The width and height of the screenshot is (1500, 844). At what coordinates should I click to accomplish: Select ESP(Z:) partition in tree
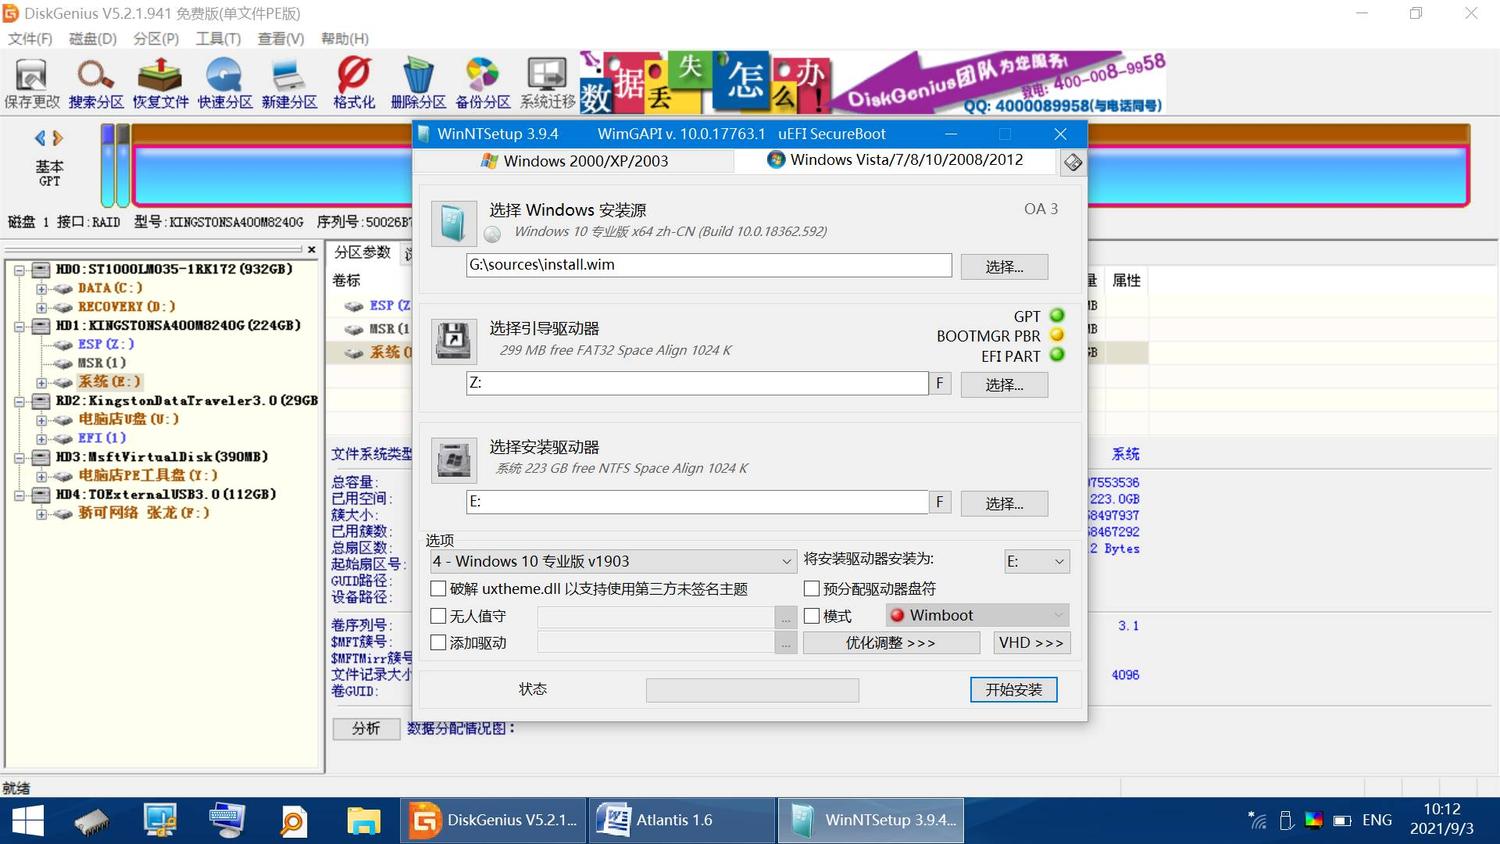(x=104, y=344)
